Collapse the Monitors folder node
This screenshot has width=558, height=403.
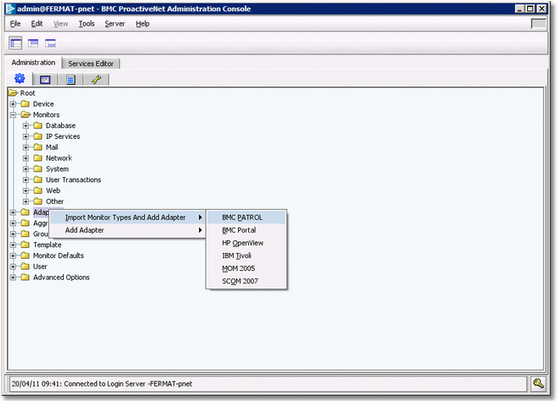click(x=13, y=115)
